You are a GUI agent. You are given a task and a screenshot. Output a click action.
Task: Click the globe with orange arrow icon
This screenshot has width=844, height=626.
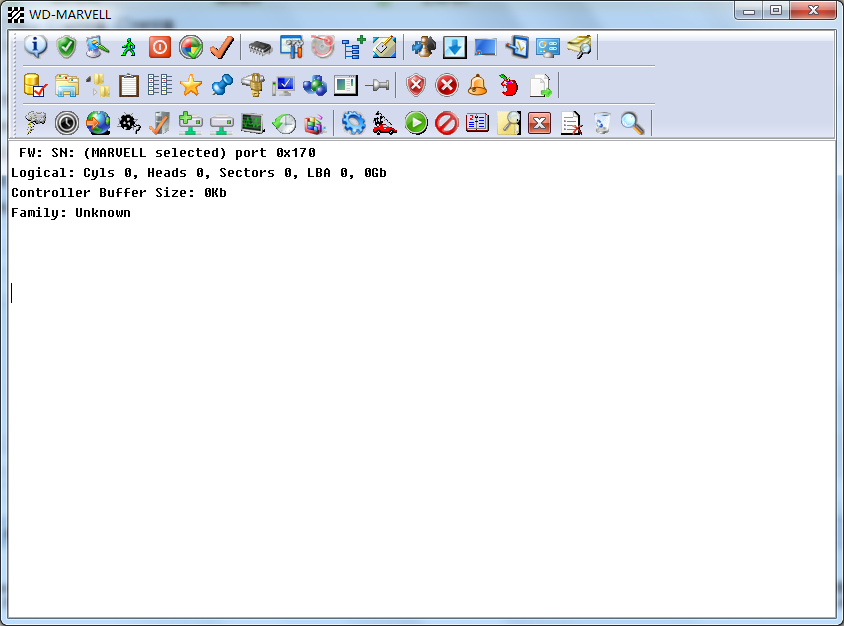[x=98, y=123]
